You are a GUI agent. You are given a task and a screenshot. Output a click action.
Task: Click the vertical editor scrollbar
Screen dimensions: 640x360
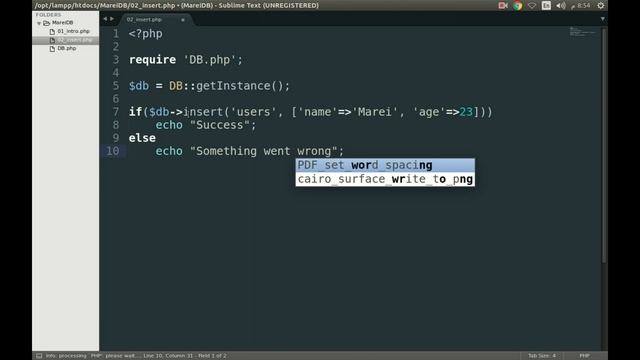point(604,145)
